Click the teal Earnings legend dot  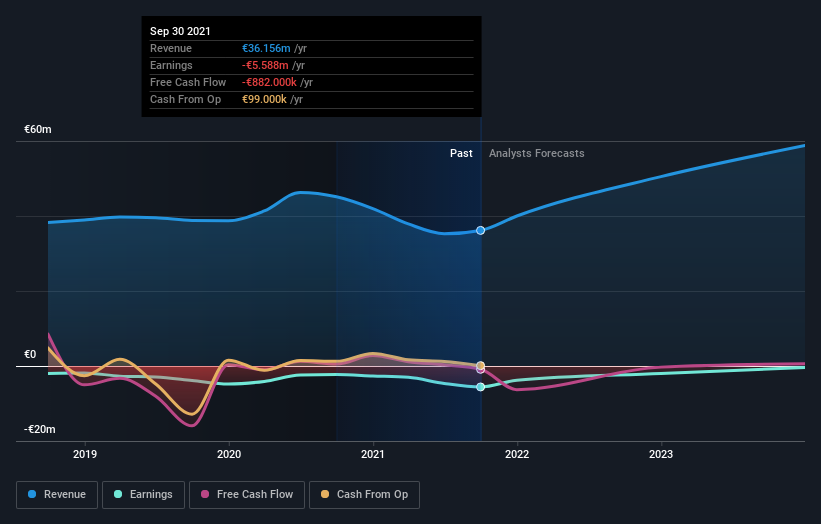pos(118,494)
